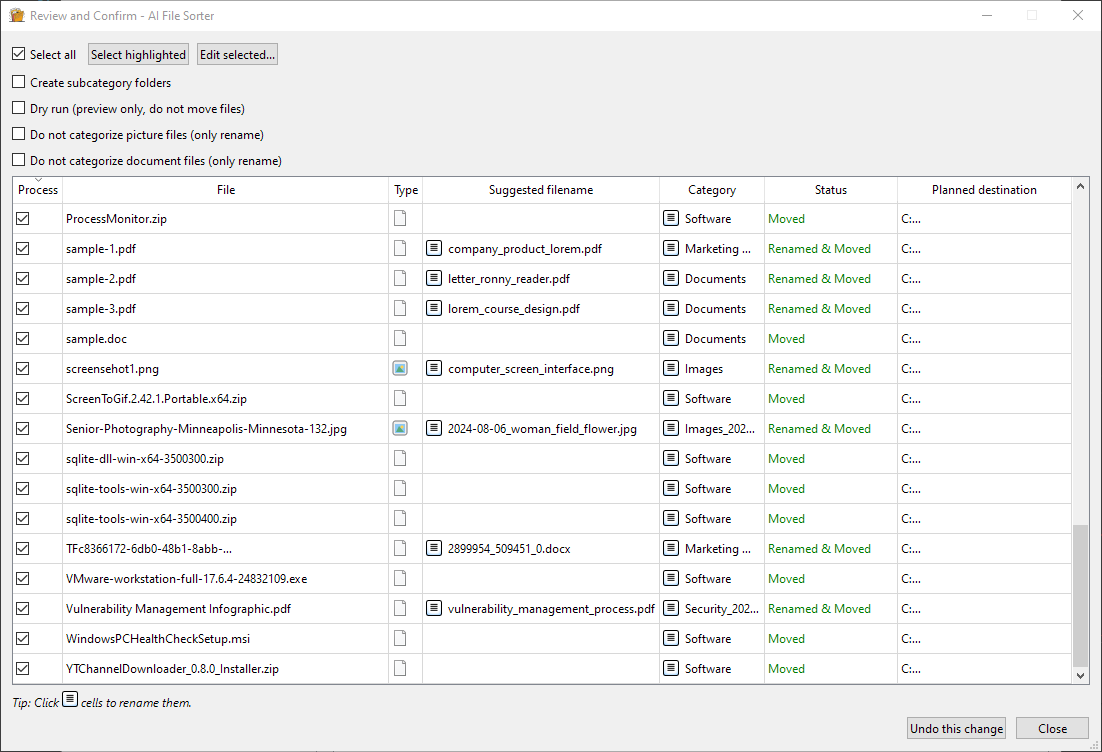1102x752 pixels.
Task: Click the vertical scrollbar thumb
Action: (x=1080, y=595)
